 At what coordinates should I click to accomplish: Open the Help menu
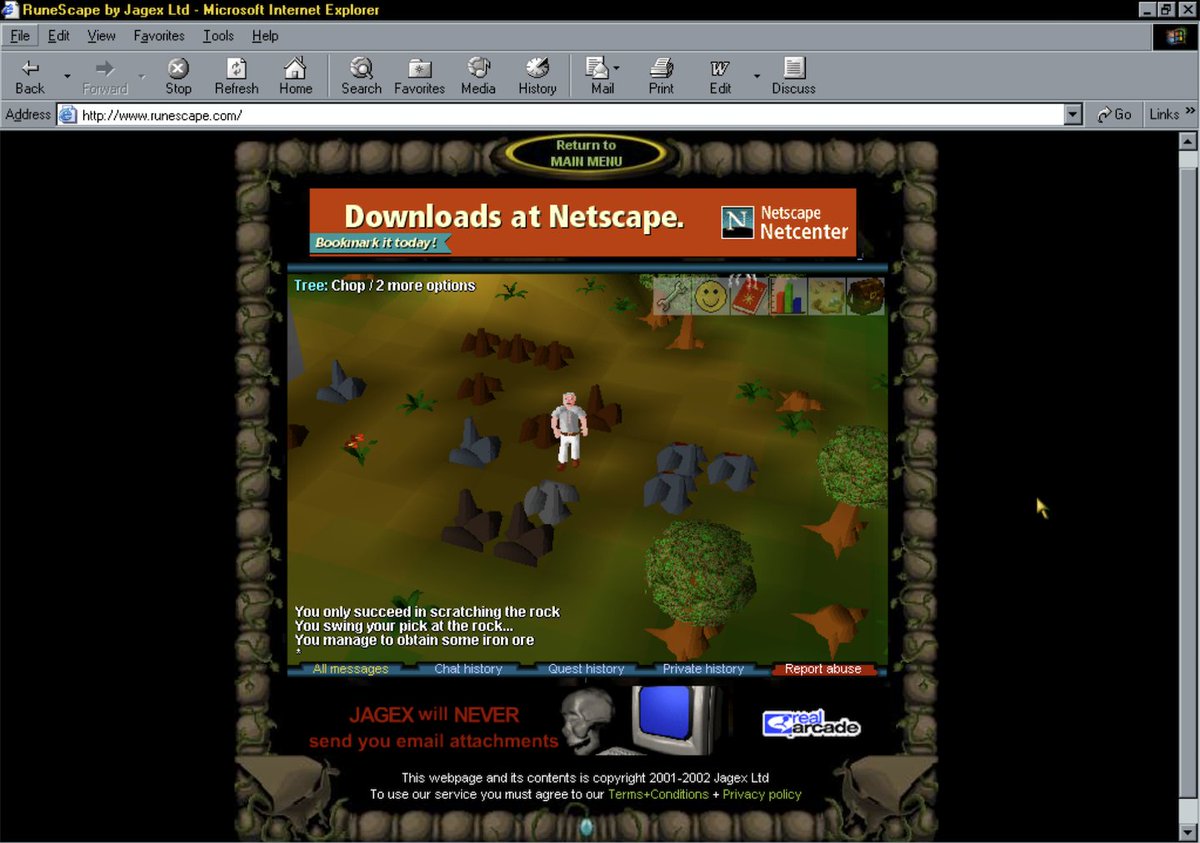265,36
